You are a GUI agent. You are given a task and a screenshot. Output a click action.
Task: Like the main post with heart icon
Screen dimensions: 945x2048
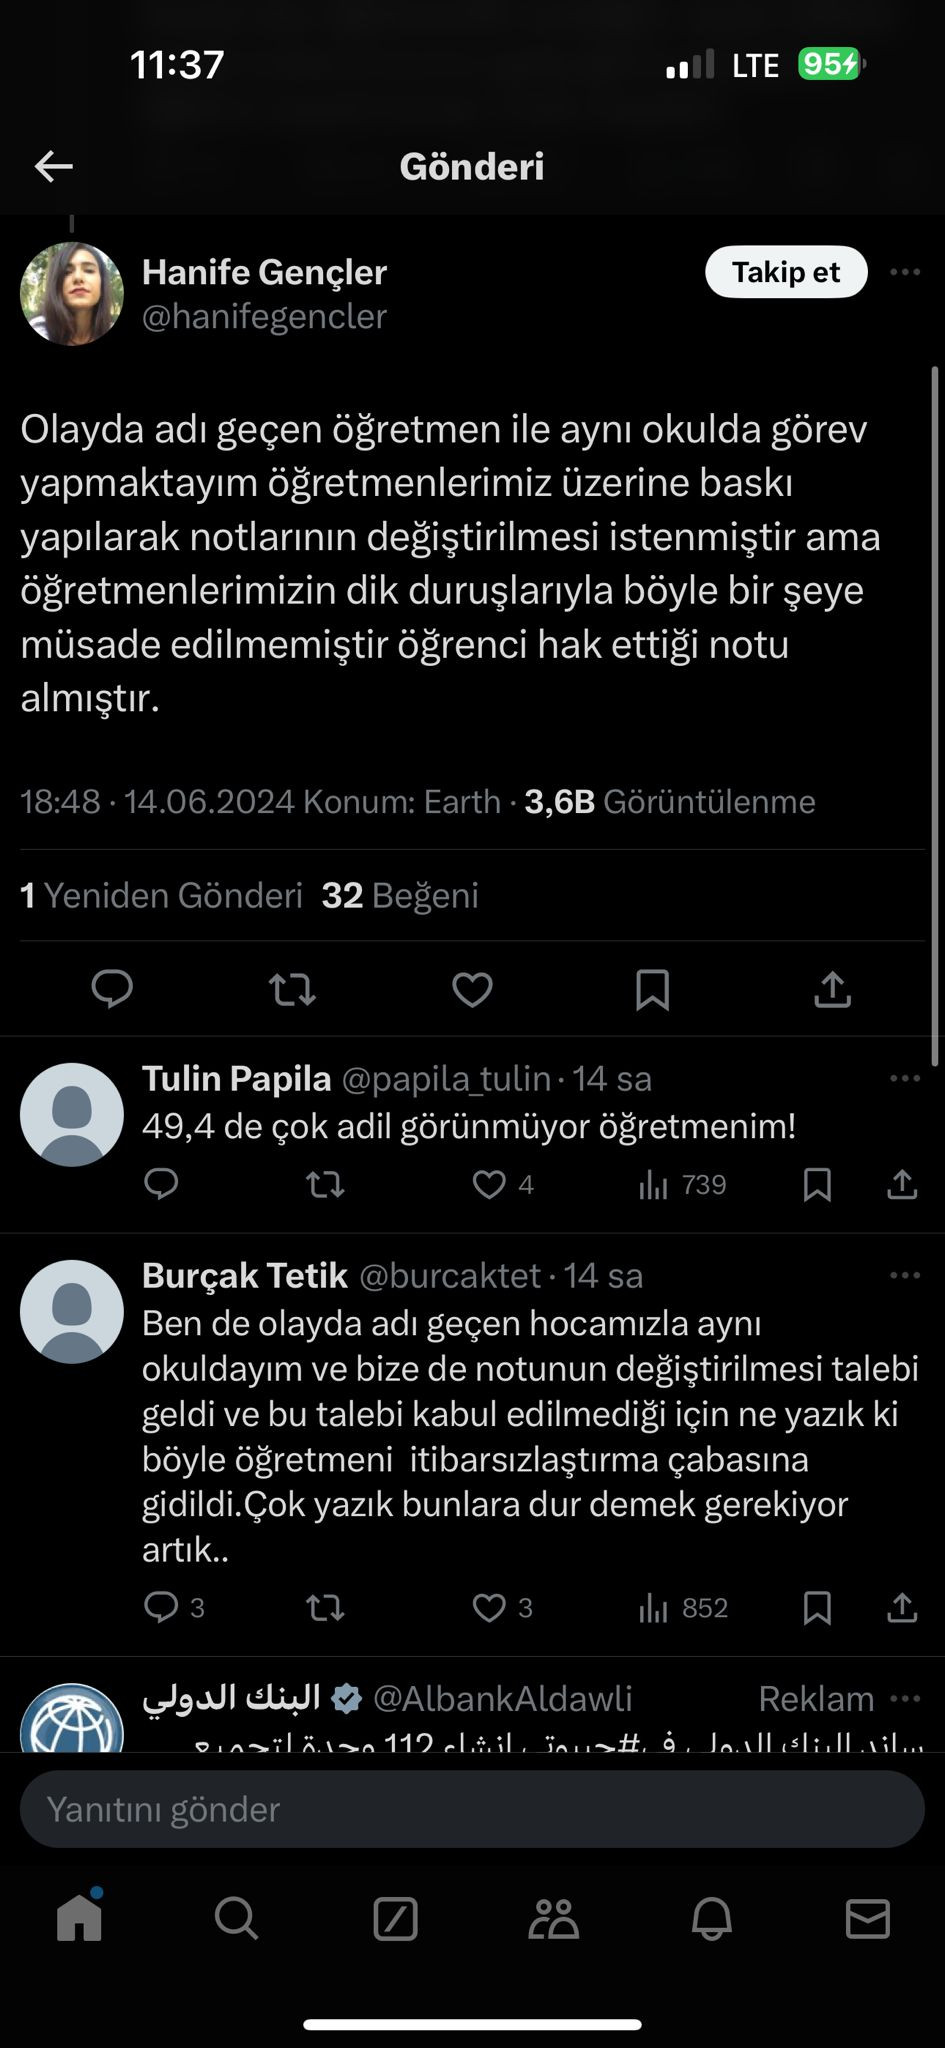click(x=472, y=990)
